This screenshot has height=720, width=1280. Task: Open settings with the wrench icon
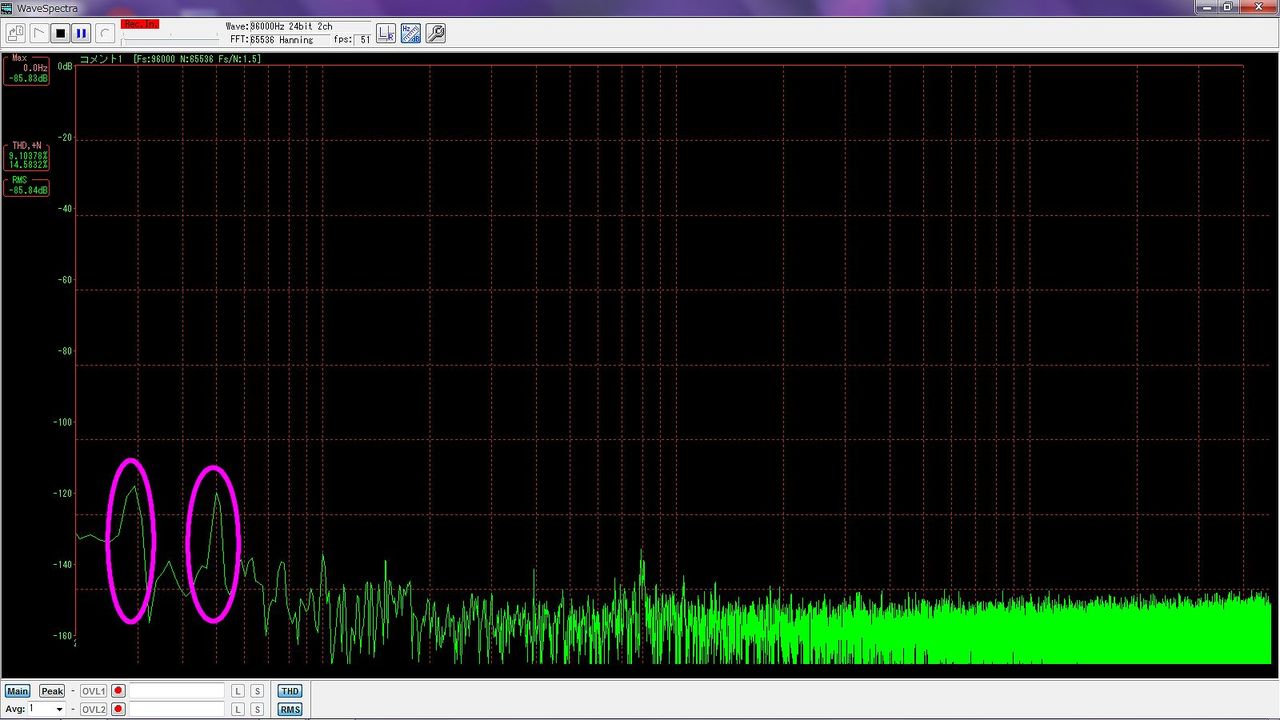(435, 33)
